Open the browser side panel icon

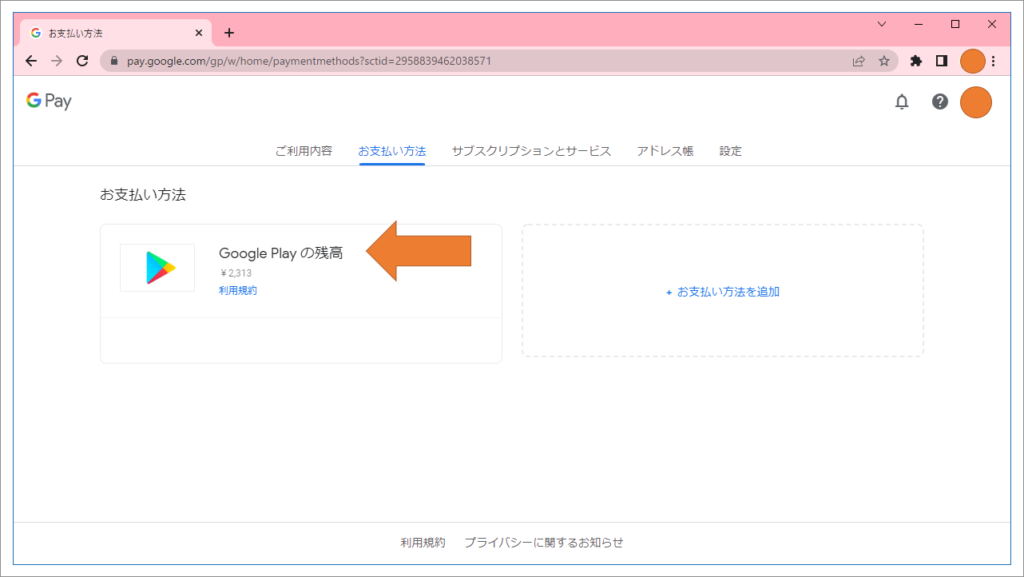[941, 60]
